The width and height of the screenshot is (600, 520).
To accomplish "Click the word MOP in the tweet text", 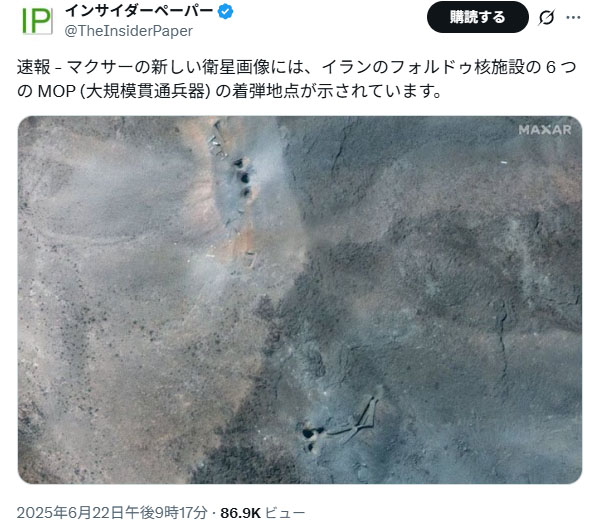I will click(57, 91).
